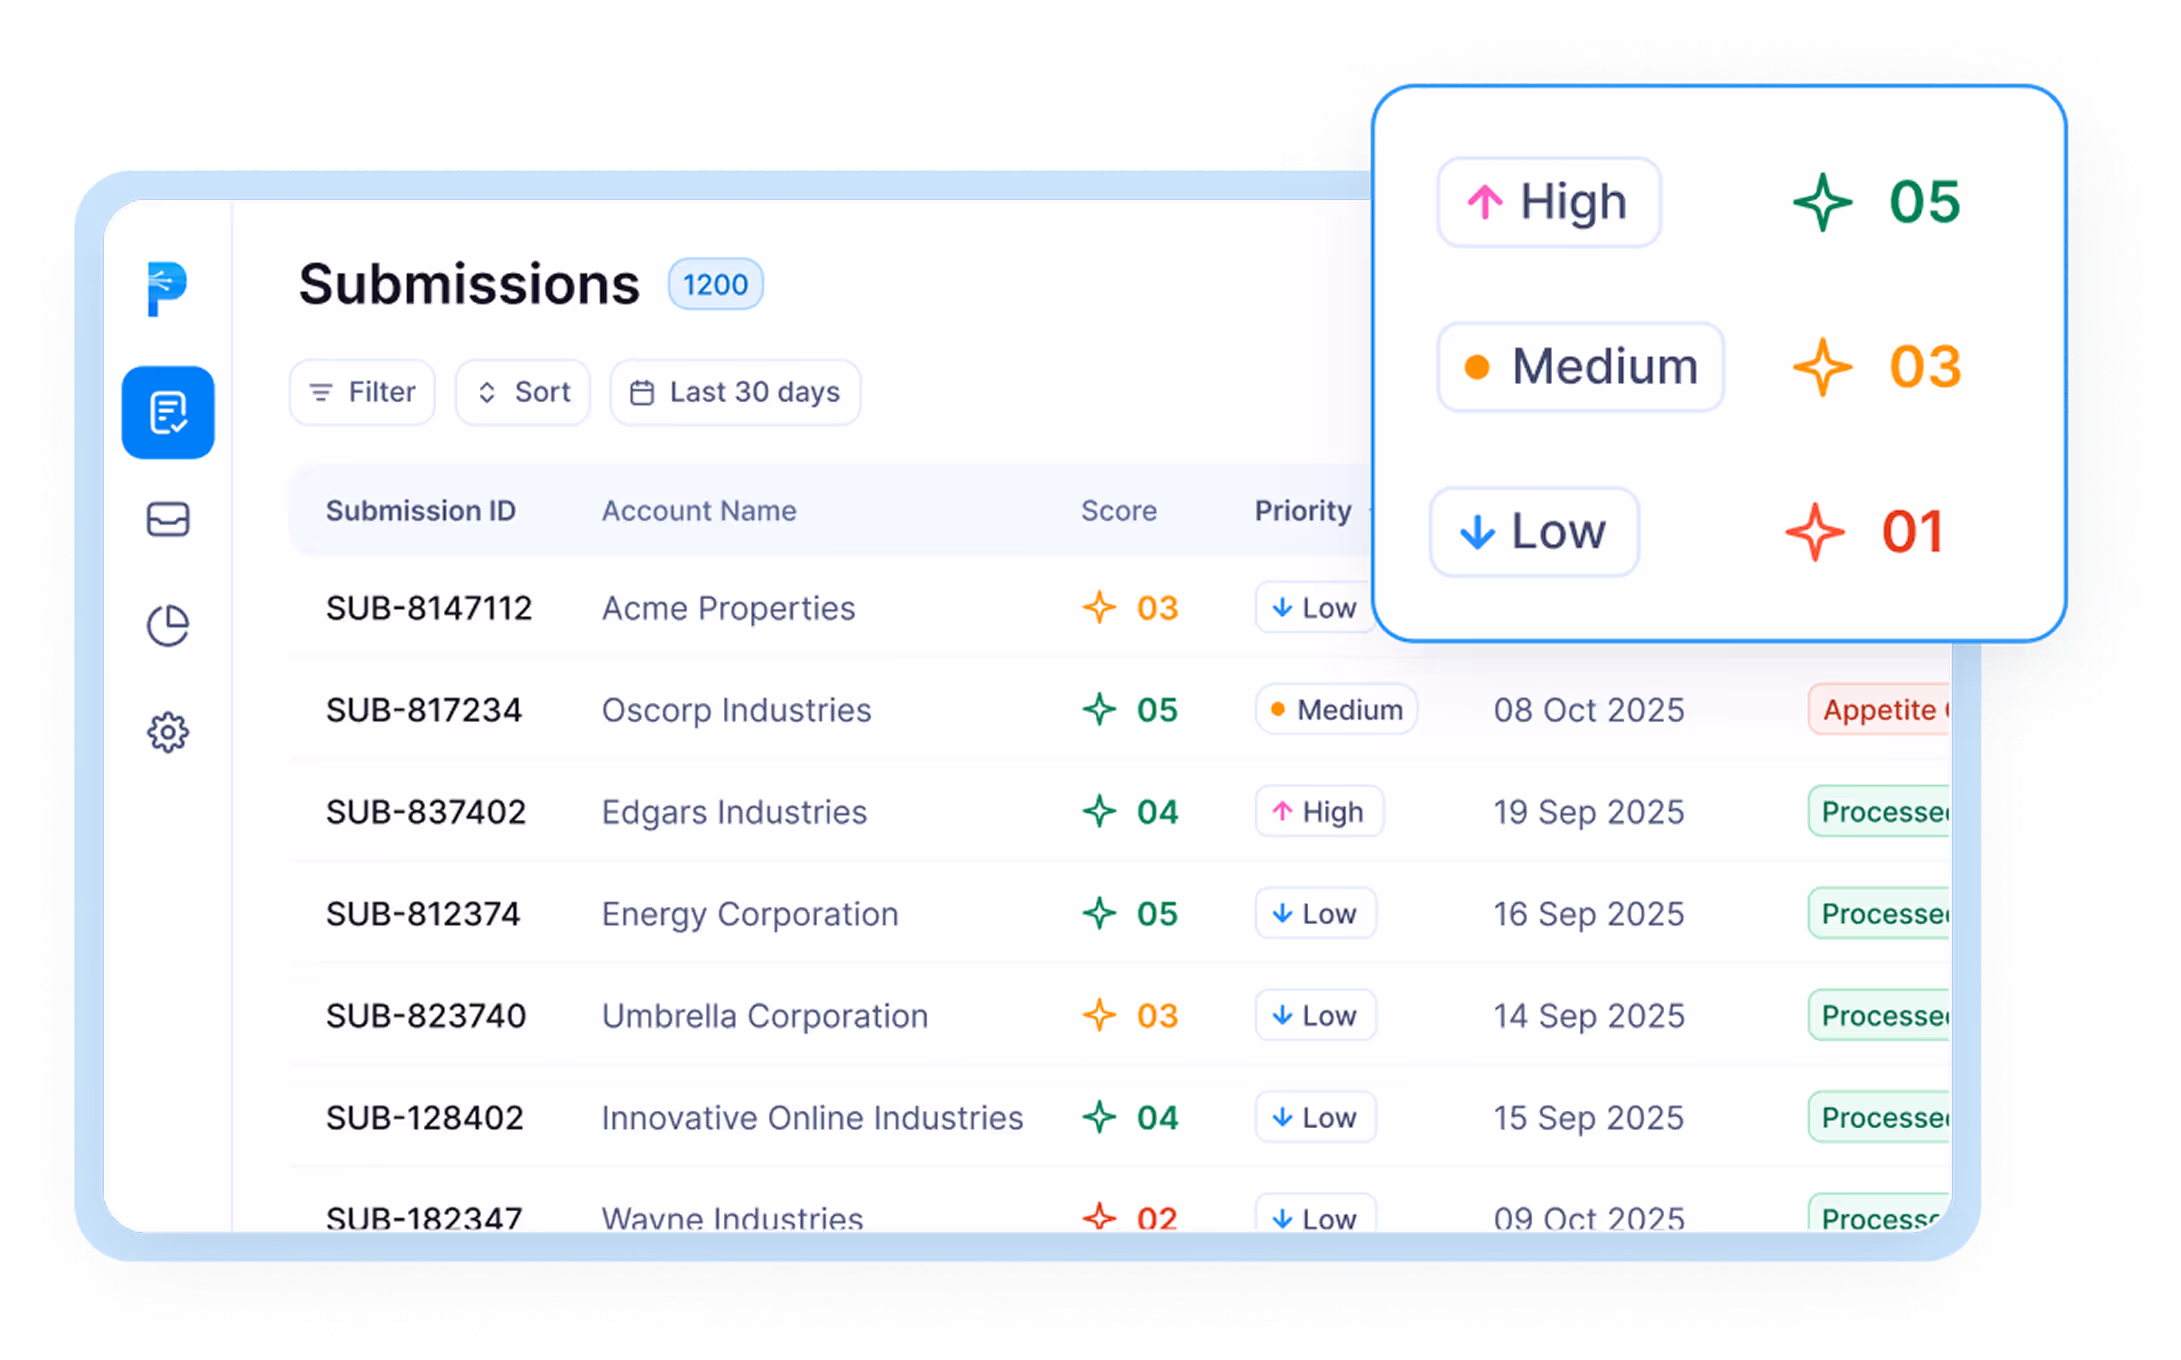Click the 1200 submissions count badge
The width and height of the screenshot is (2181, 1360).
point(714,284)
